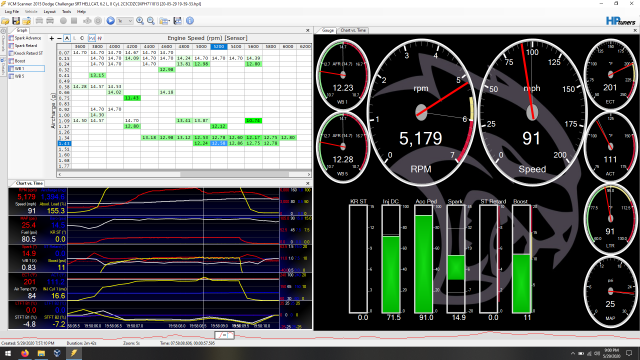Start log playback with the blue play button
Screen dimensions: 640x360
point(110,21)
